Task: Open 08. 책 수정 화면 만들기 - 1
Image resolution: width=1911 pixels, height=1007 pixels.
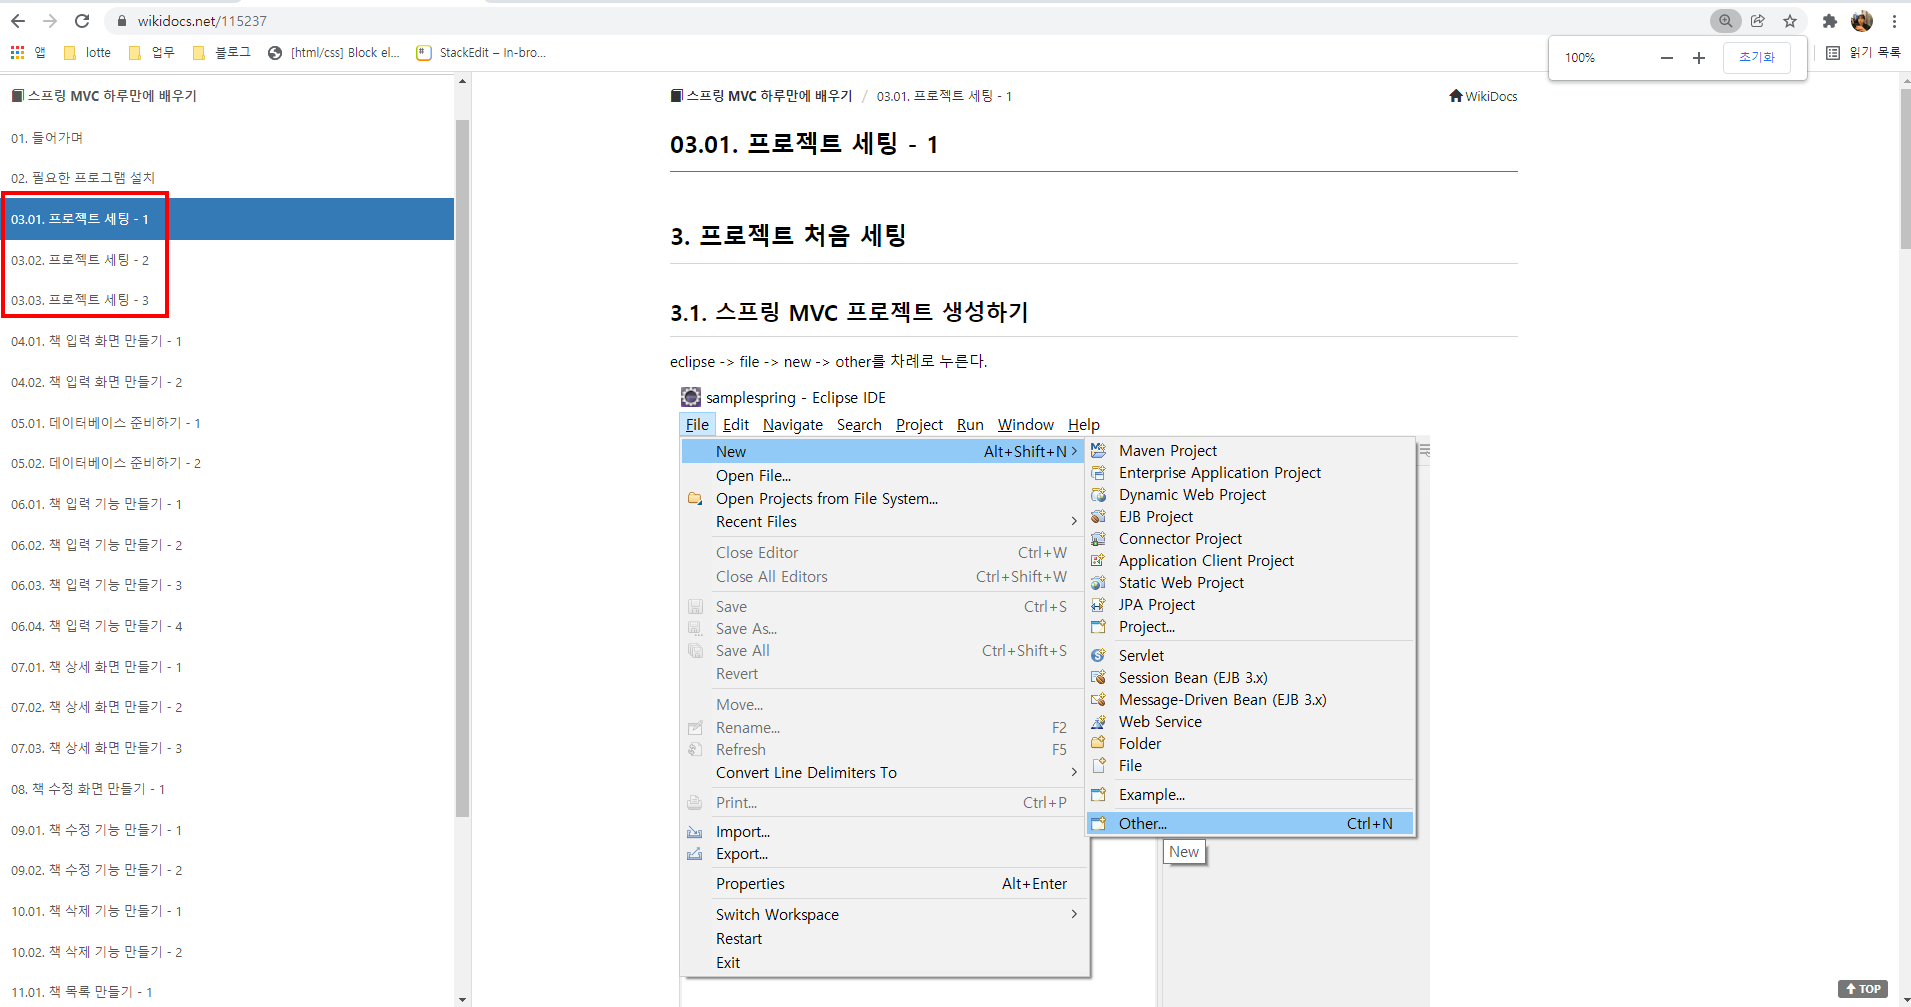Action: coord(88,789)
